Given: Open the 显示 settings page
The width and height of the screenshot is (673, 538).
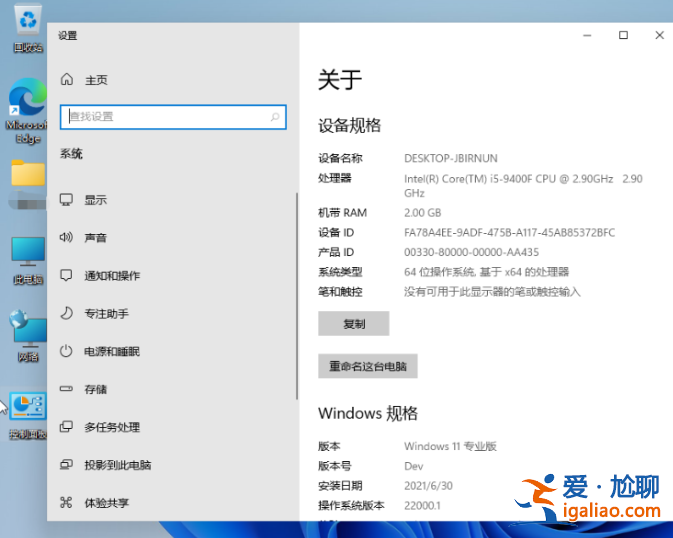Looking at the screenshot, I should (x=96, y=200).
